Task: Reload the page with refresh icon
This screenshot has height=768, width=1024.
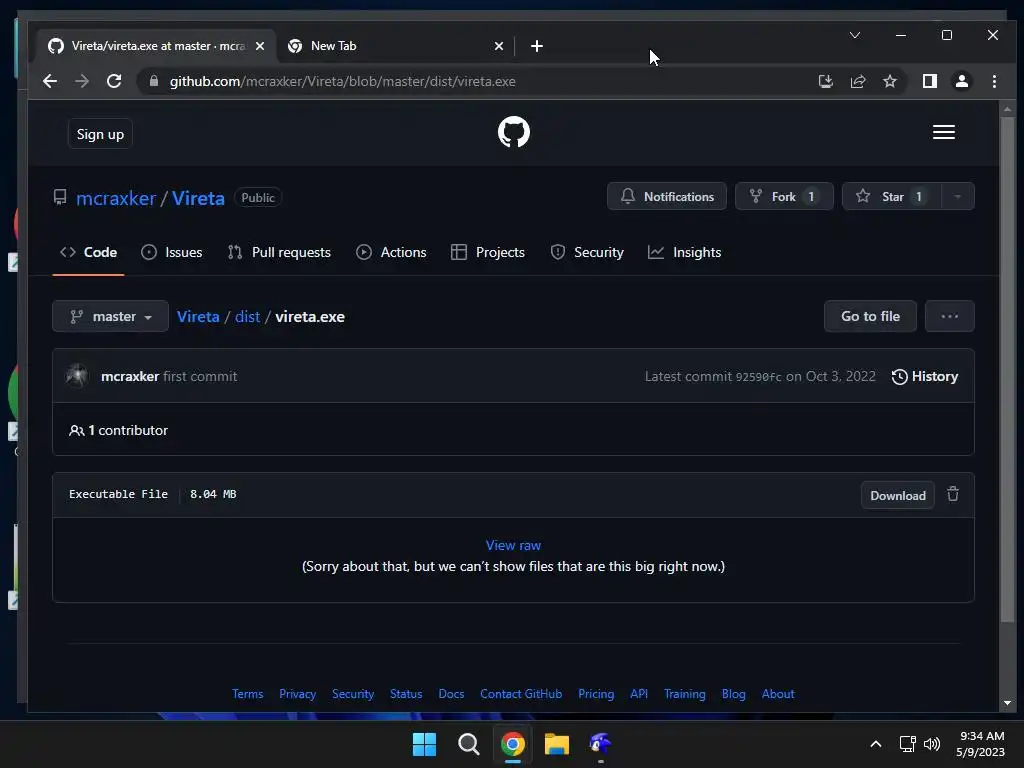Action: point(114,81)
